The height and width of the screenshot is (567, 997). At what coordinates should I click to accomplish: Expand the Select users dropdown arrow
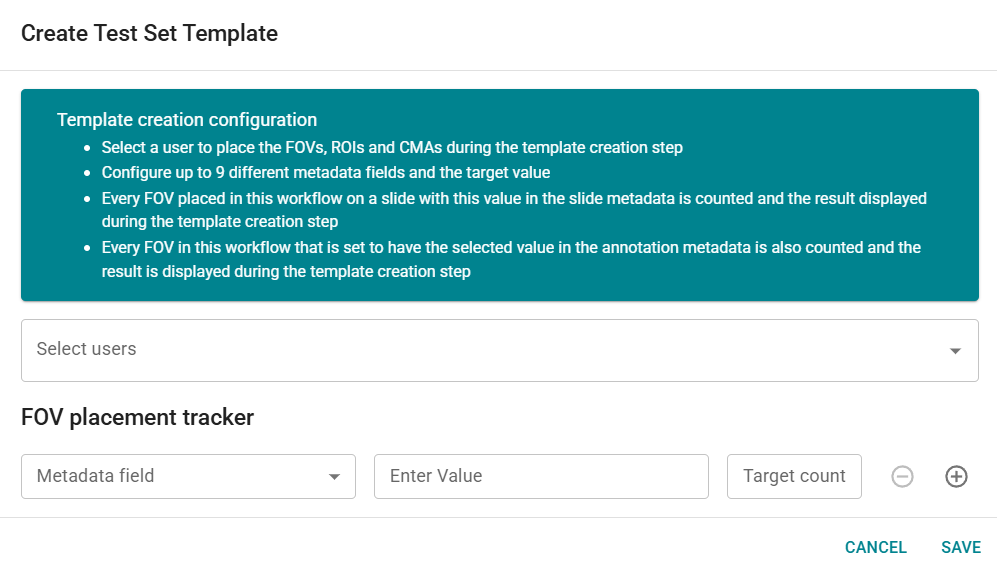click(x=955, y=351)
